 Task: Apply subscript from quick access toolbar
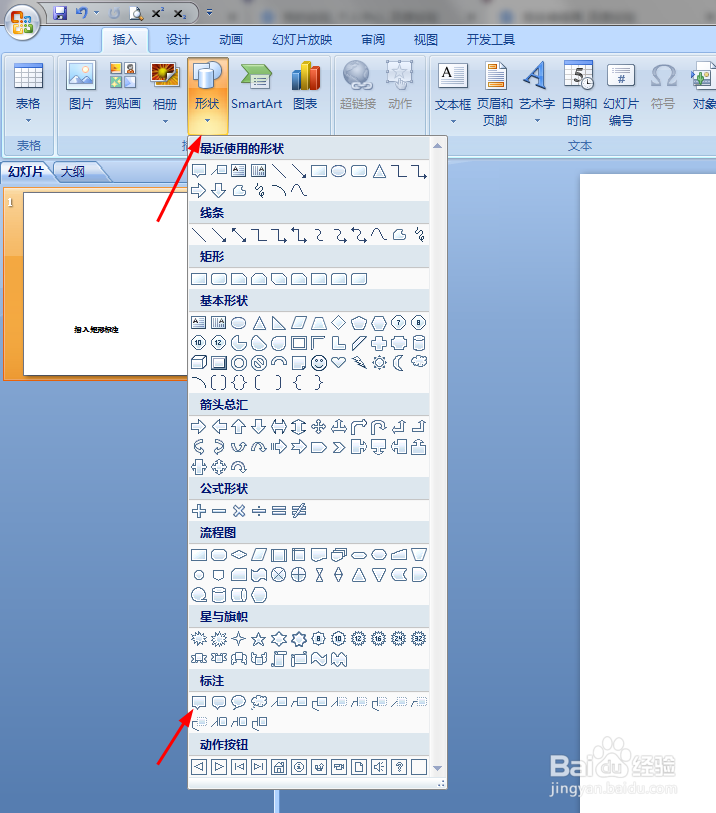pos(179,13)
